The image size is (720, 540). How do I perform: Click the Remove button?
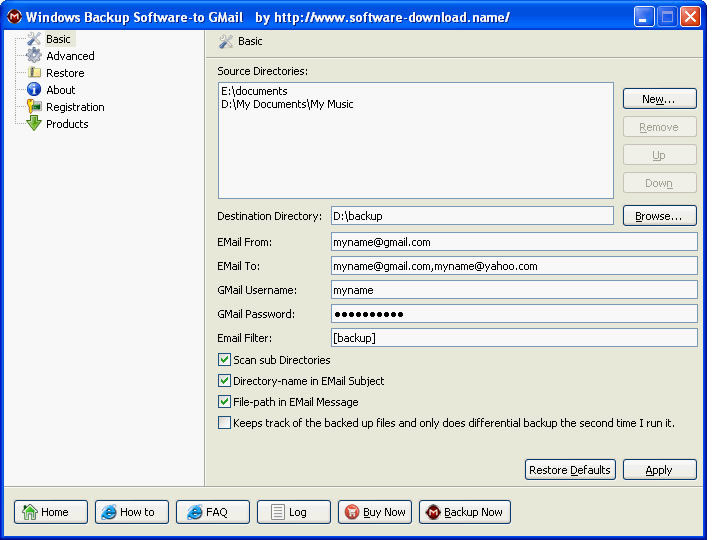click(x=659, y=127)
